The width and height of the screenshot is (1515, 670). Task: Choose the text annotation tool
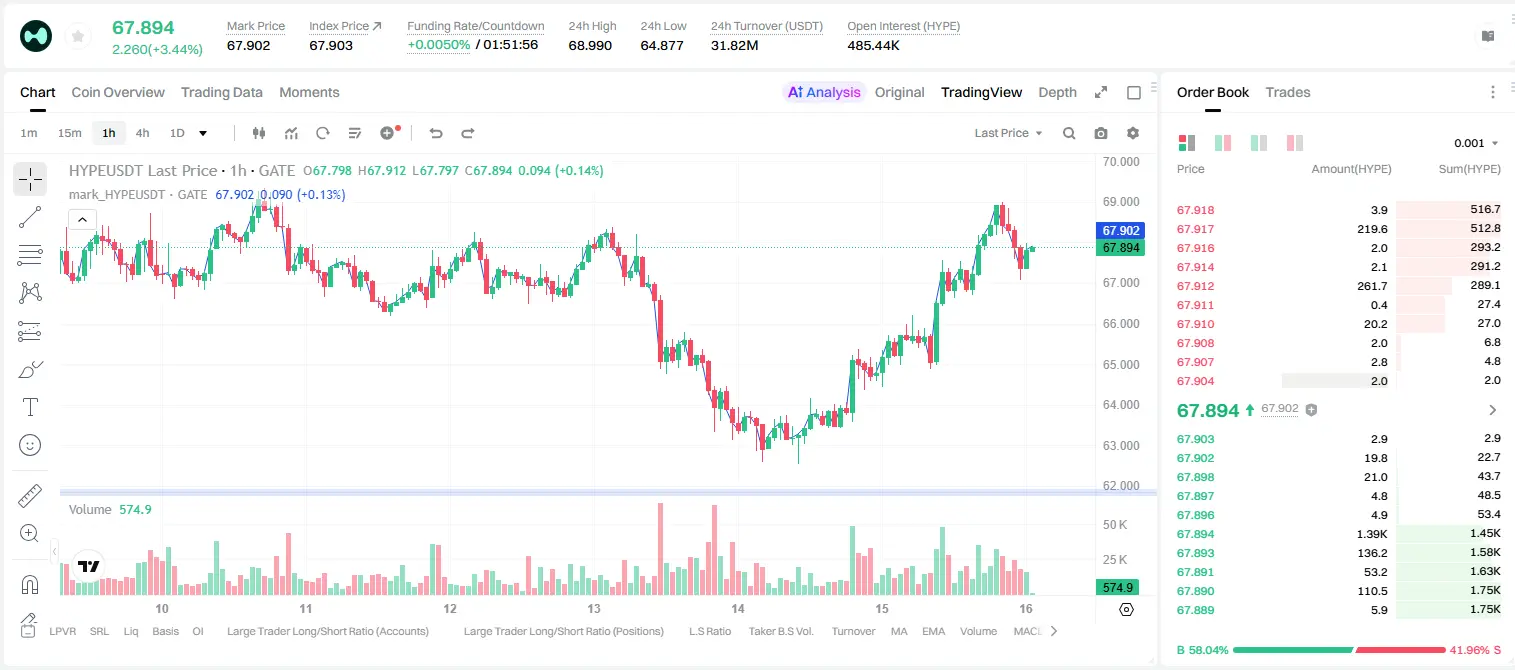click(30, 407)
